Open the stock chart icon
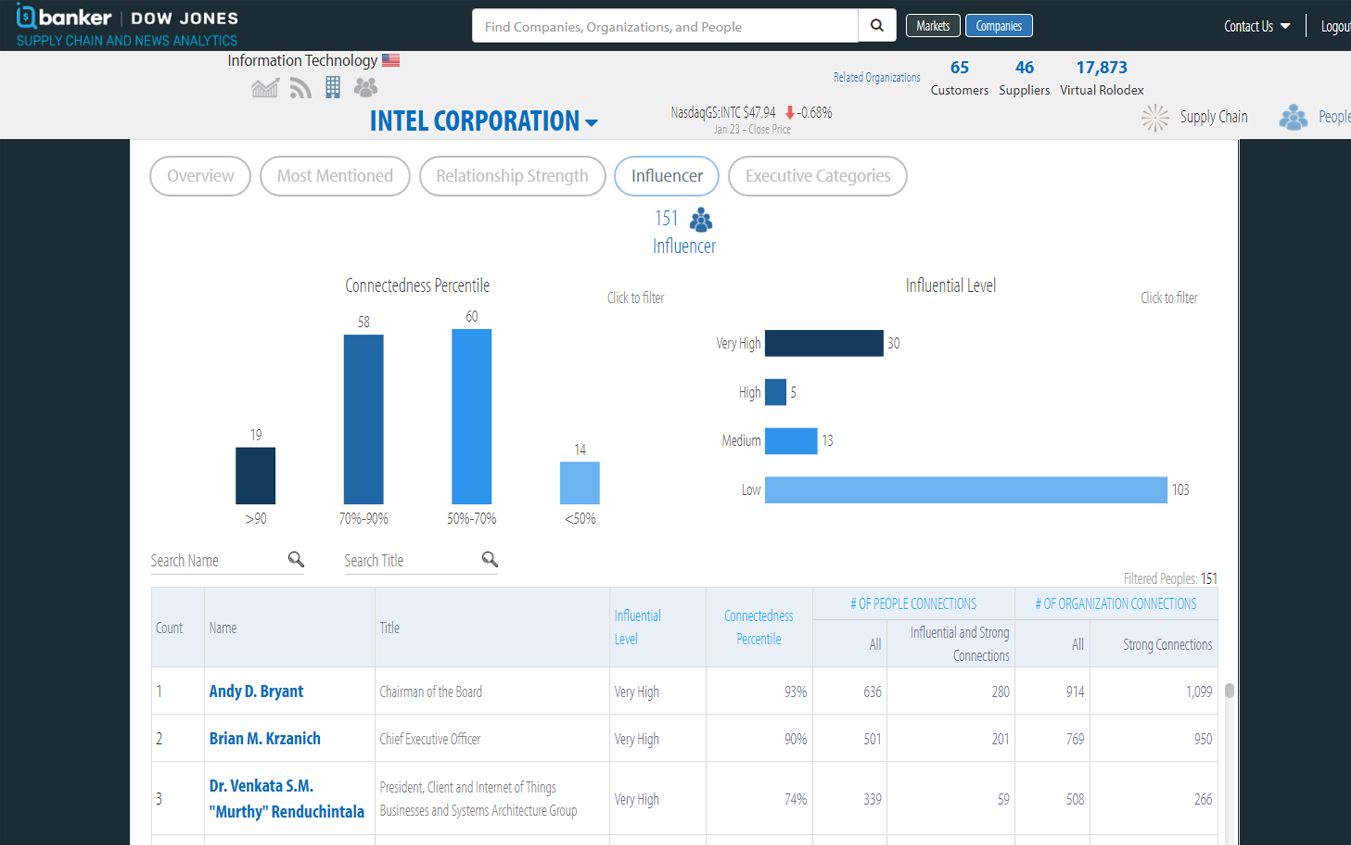This screenshot has height=845, width=1351. [265, 88]
